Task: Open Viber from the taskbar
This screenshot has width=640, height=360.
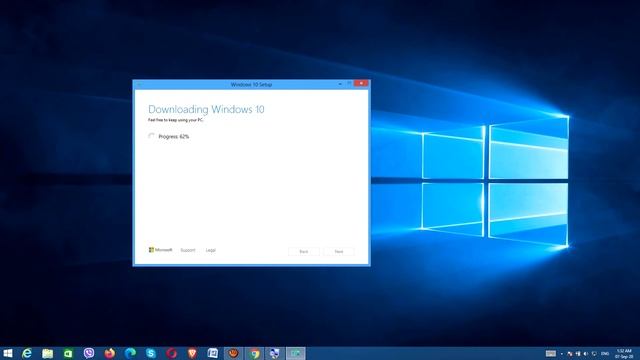Action: point(89,353)
